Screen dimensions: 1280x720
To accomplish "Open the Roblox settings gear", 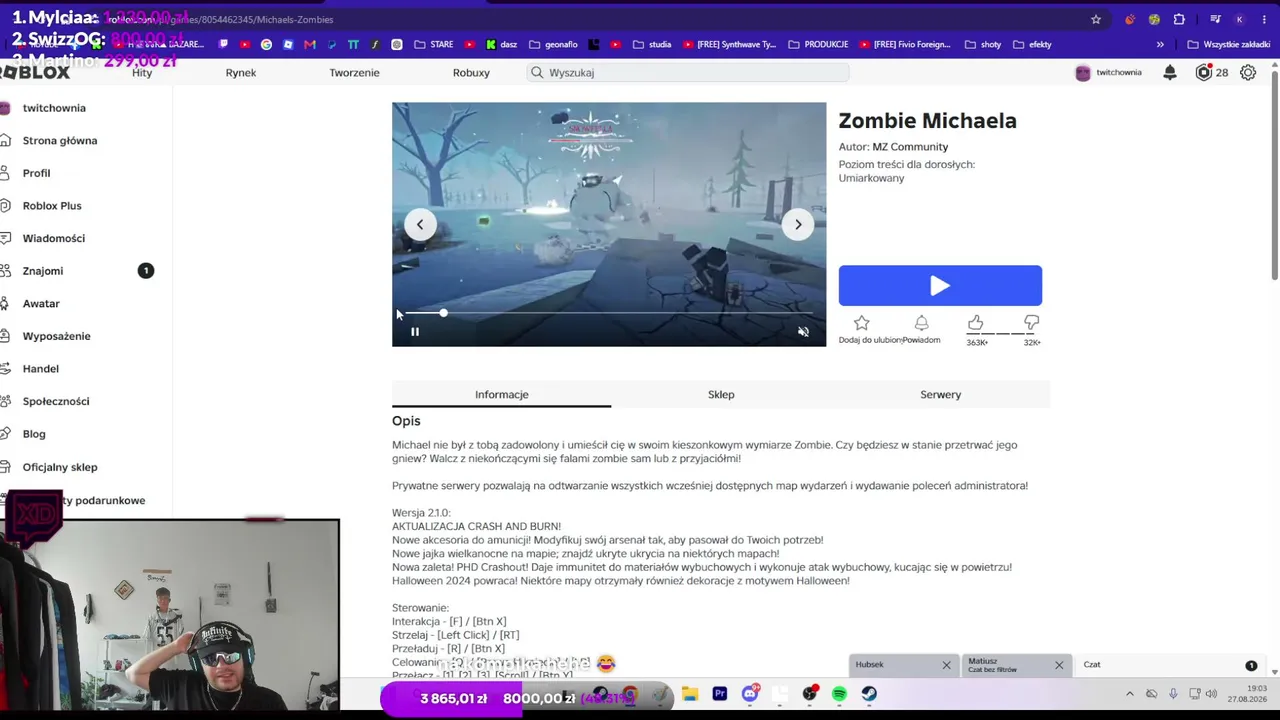I will pyautogui.click(x=1248, y=72).
